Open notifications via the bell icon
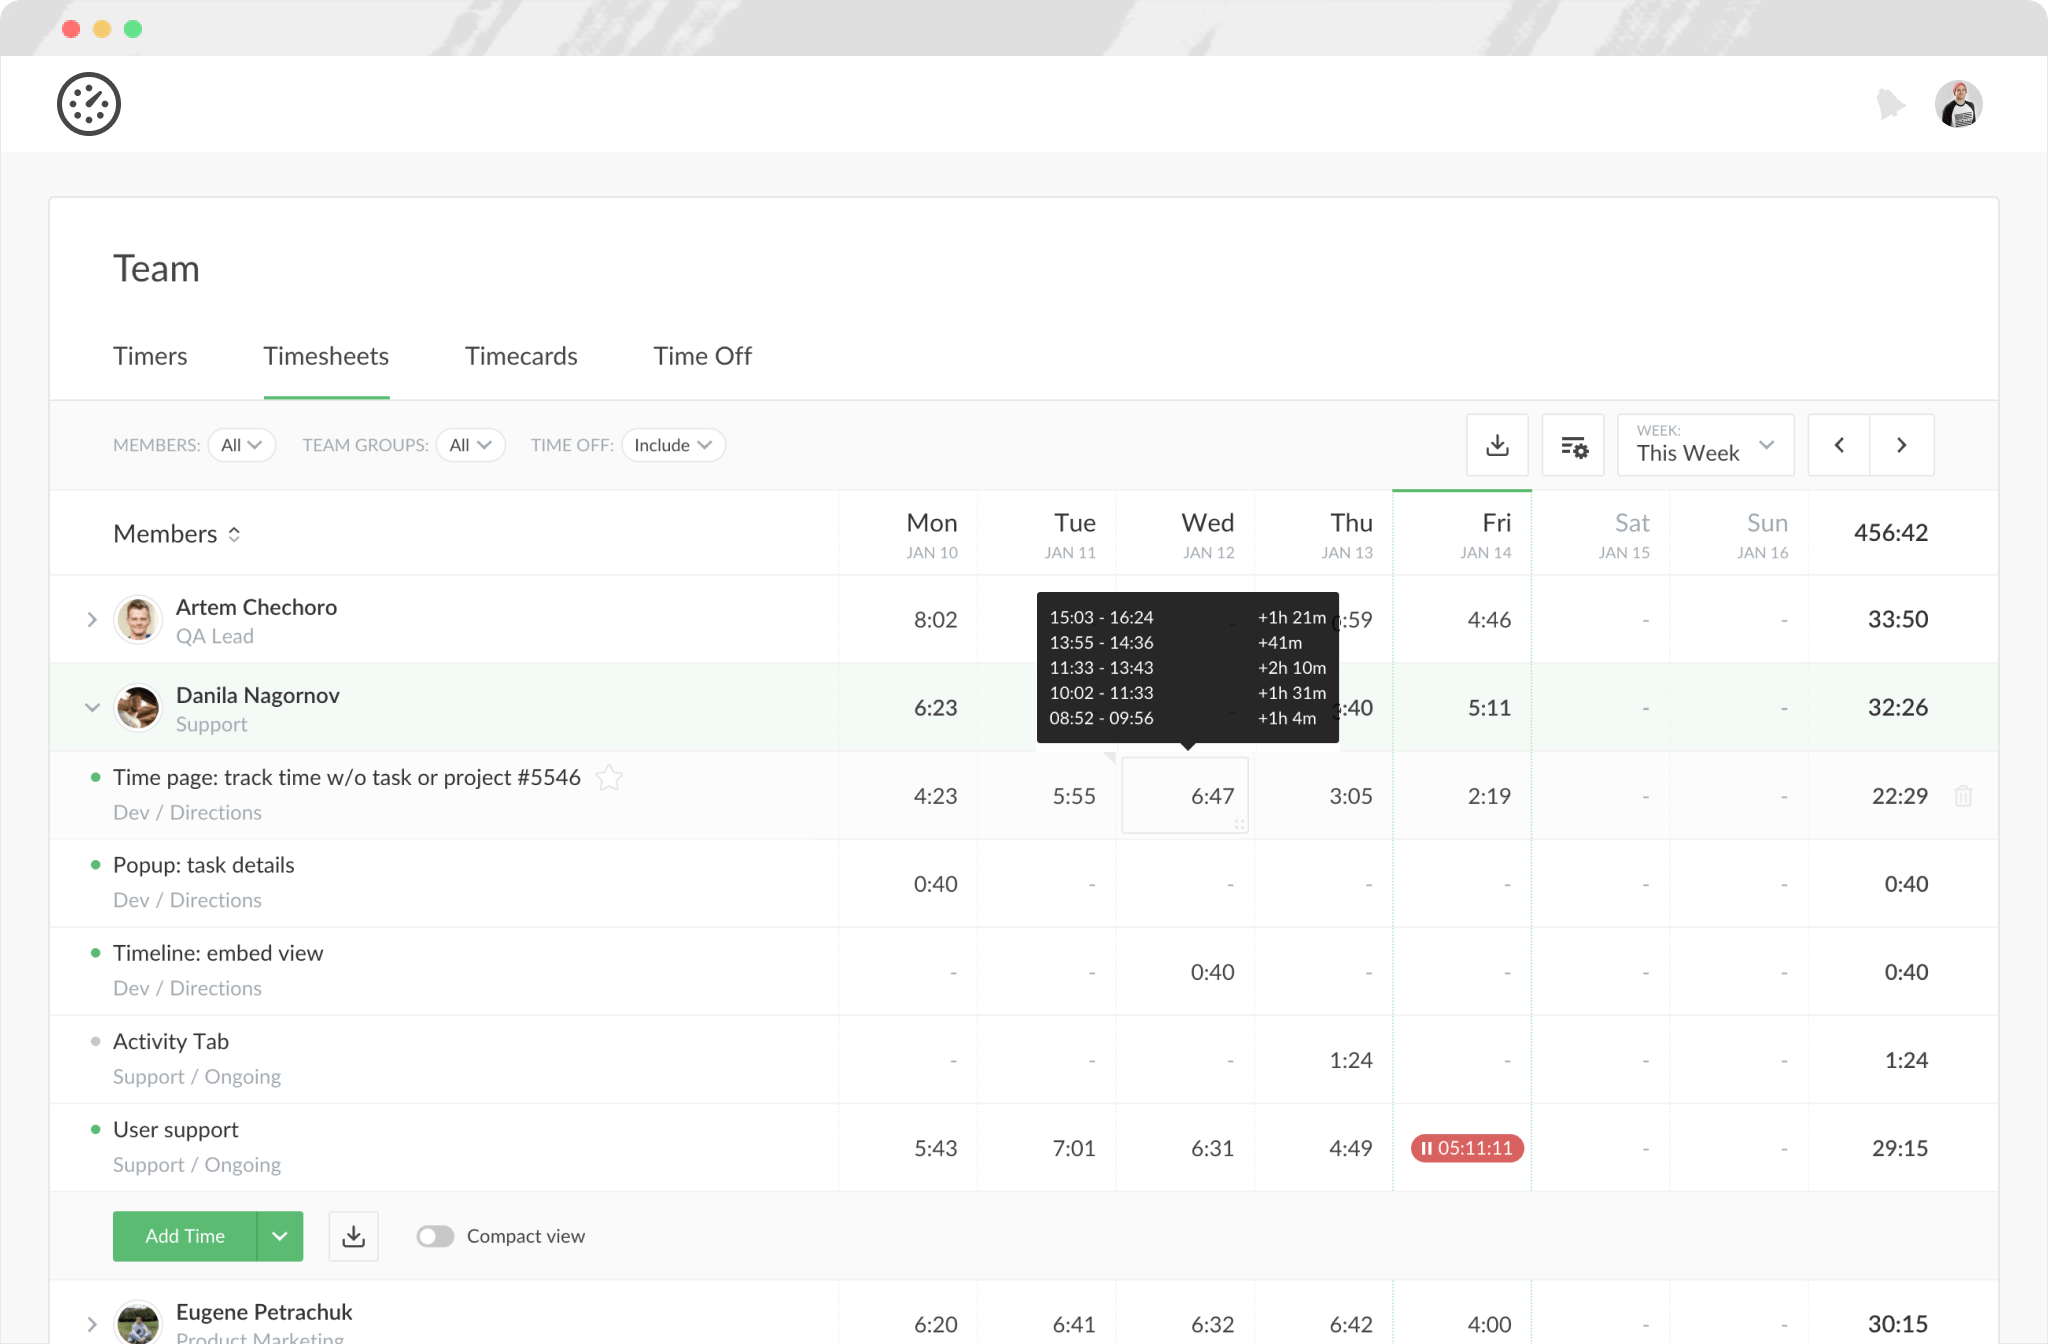Image resolution: width=2048 pixels, height=1344 pixels. pos(1890,103)
